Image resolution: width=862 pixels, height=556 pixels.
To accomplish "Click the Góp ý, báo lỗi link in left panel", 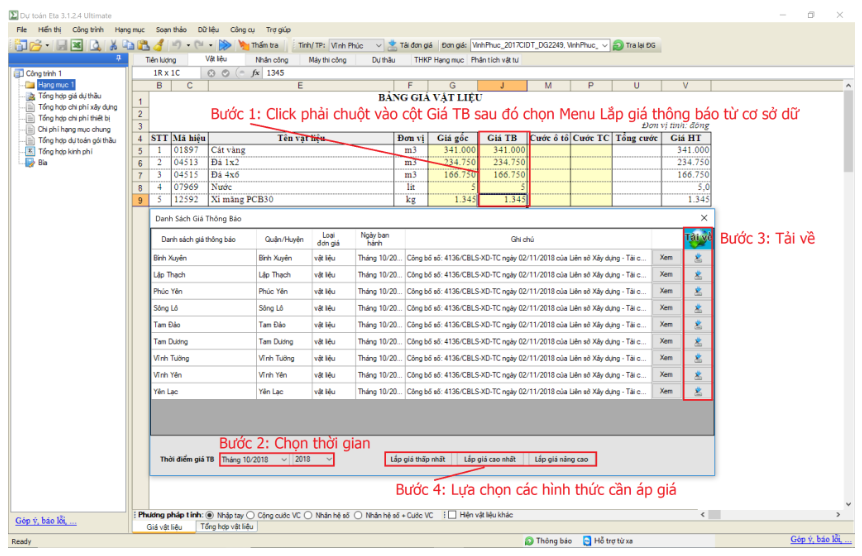I will click(x=46, y=521).
